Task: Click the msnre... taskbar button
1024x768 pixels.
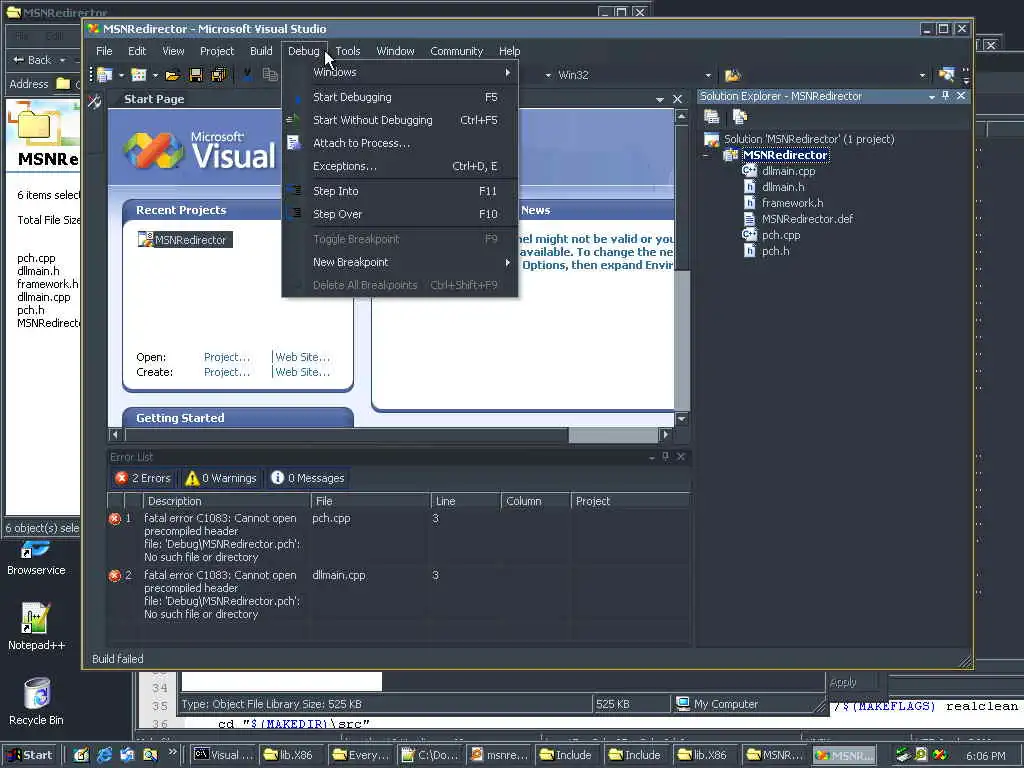Action: (500, 755)
